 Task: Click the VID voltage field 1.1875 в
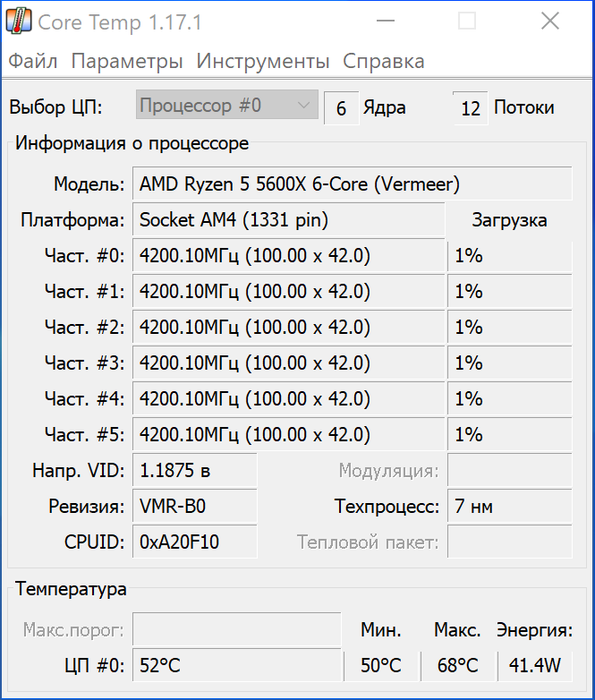(x=195, y=470)
